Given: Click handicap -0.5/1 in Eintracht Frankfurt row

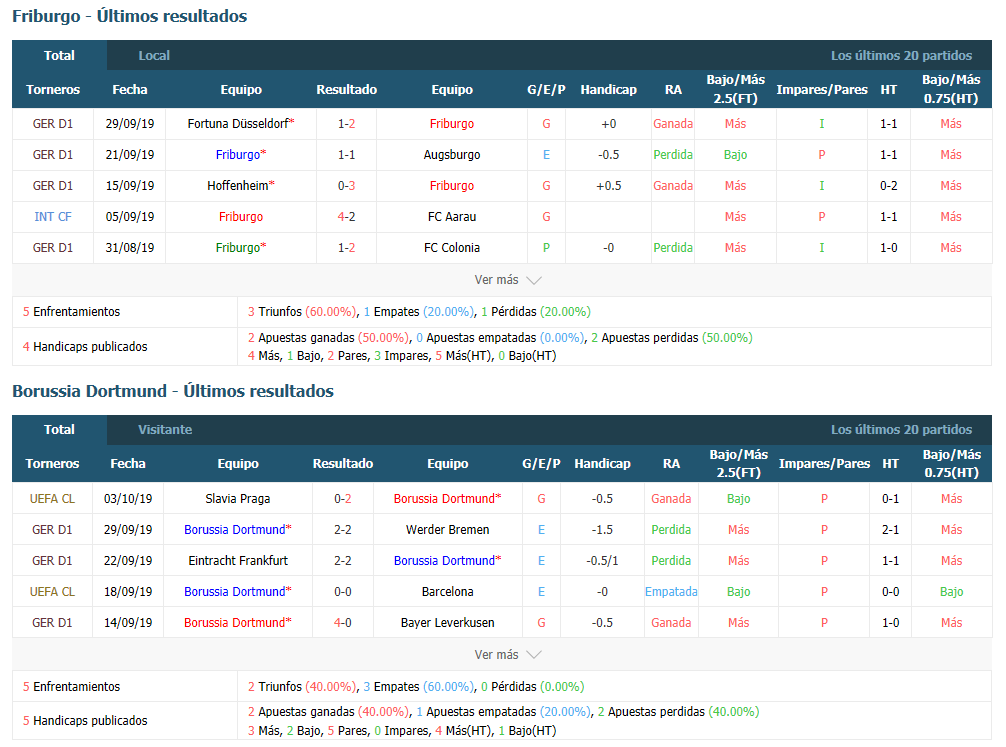Looking at the screenshot, I should (x=602, y=560).
